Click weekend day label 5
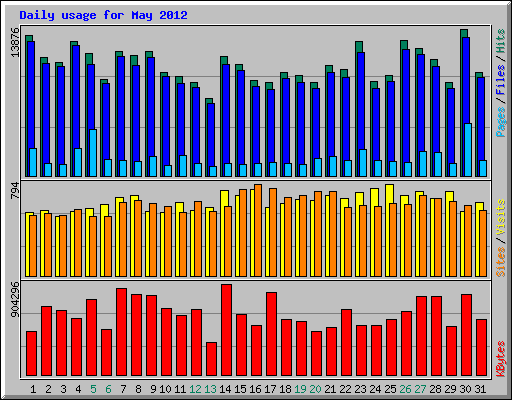Screen dimensions: 512x400 click(93, 389)
